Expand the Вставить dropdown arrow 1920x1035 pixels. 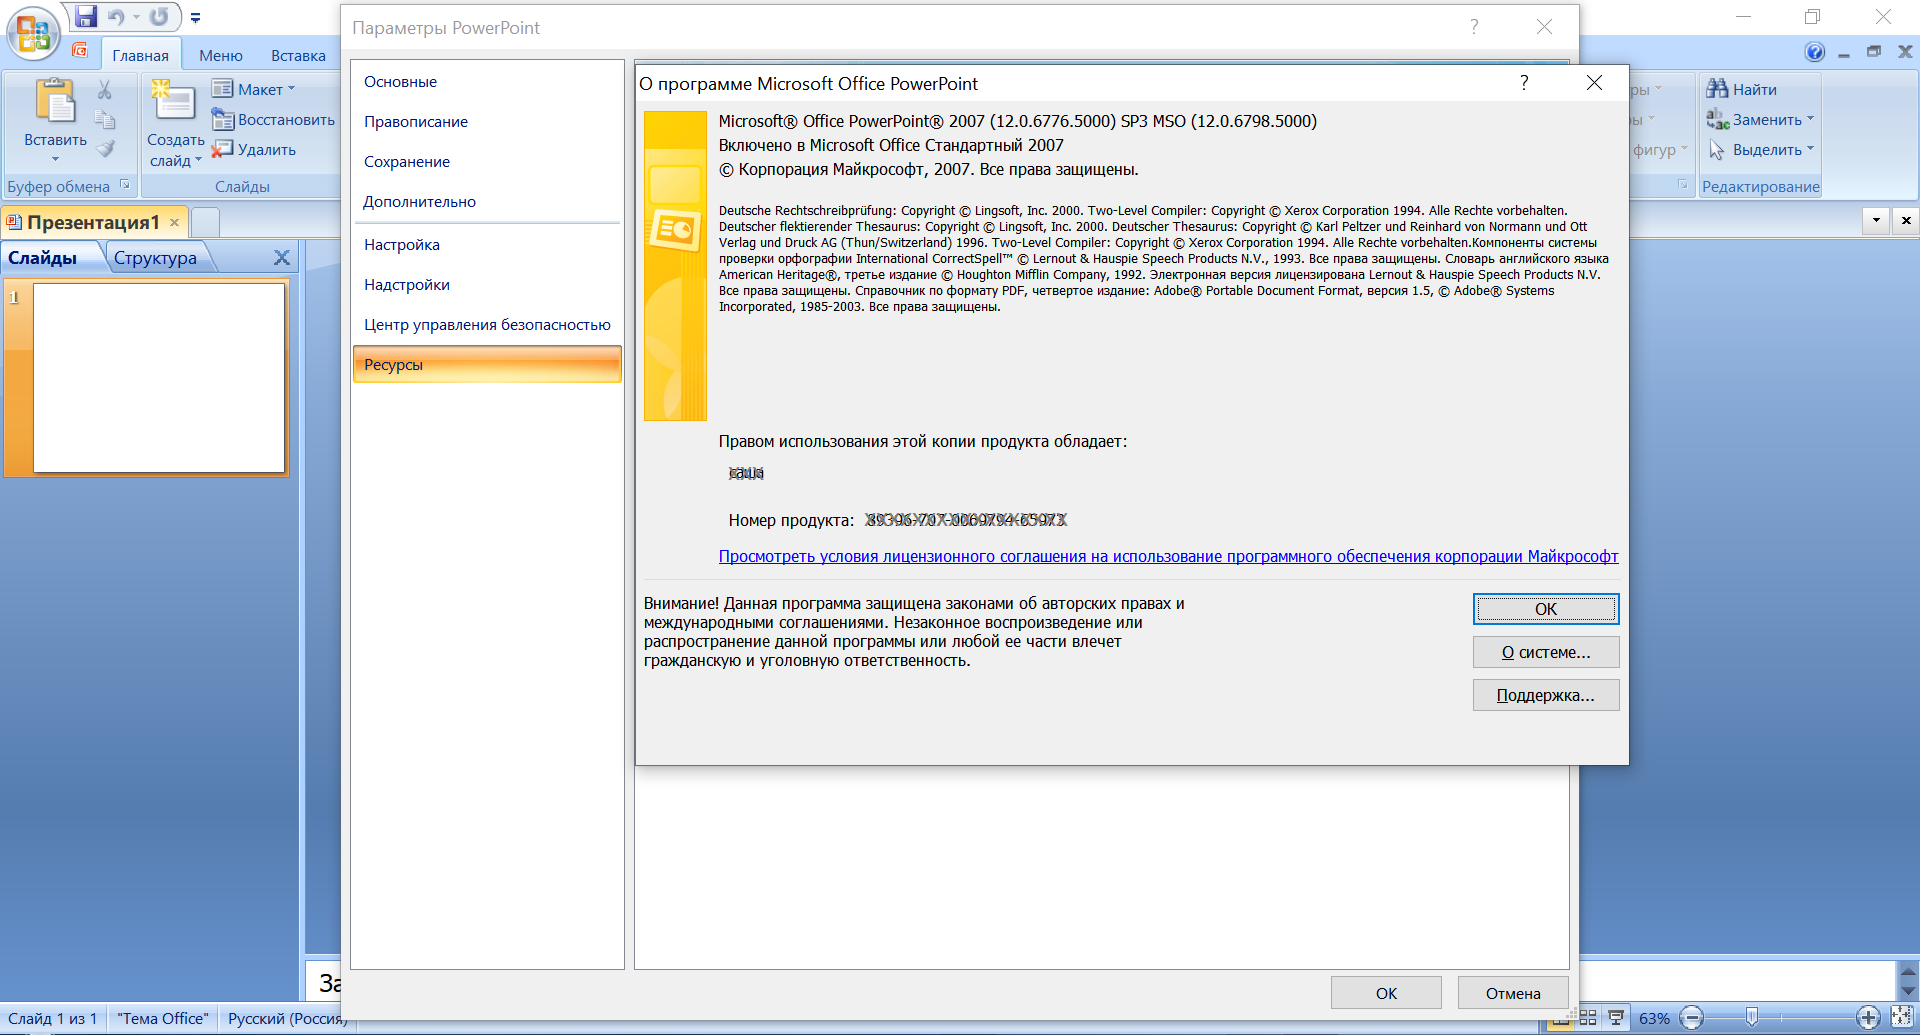click(x=55, y=159)
